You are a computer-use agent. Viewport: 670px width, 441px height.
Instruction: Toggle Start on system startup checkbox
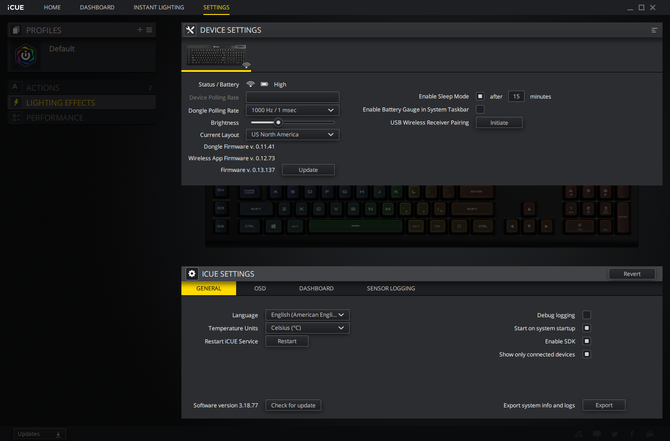587,328
